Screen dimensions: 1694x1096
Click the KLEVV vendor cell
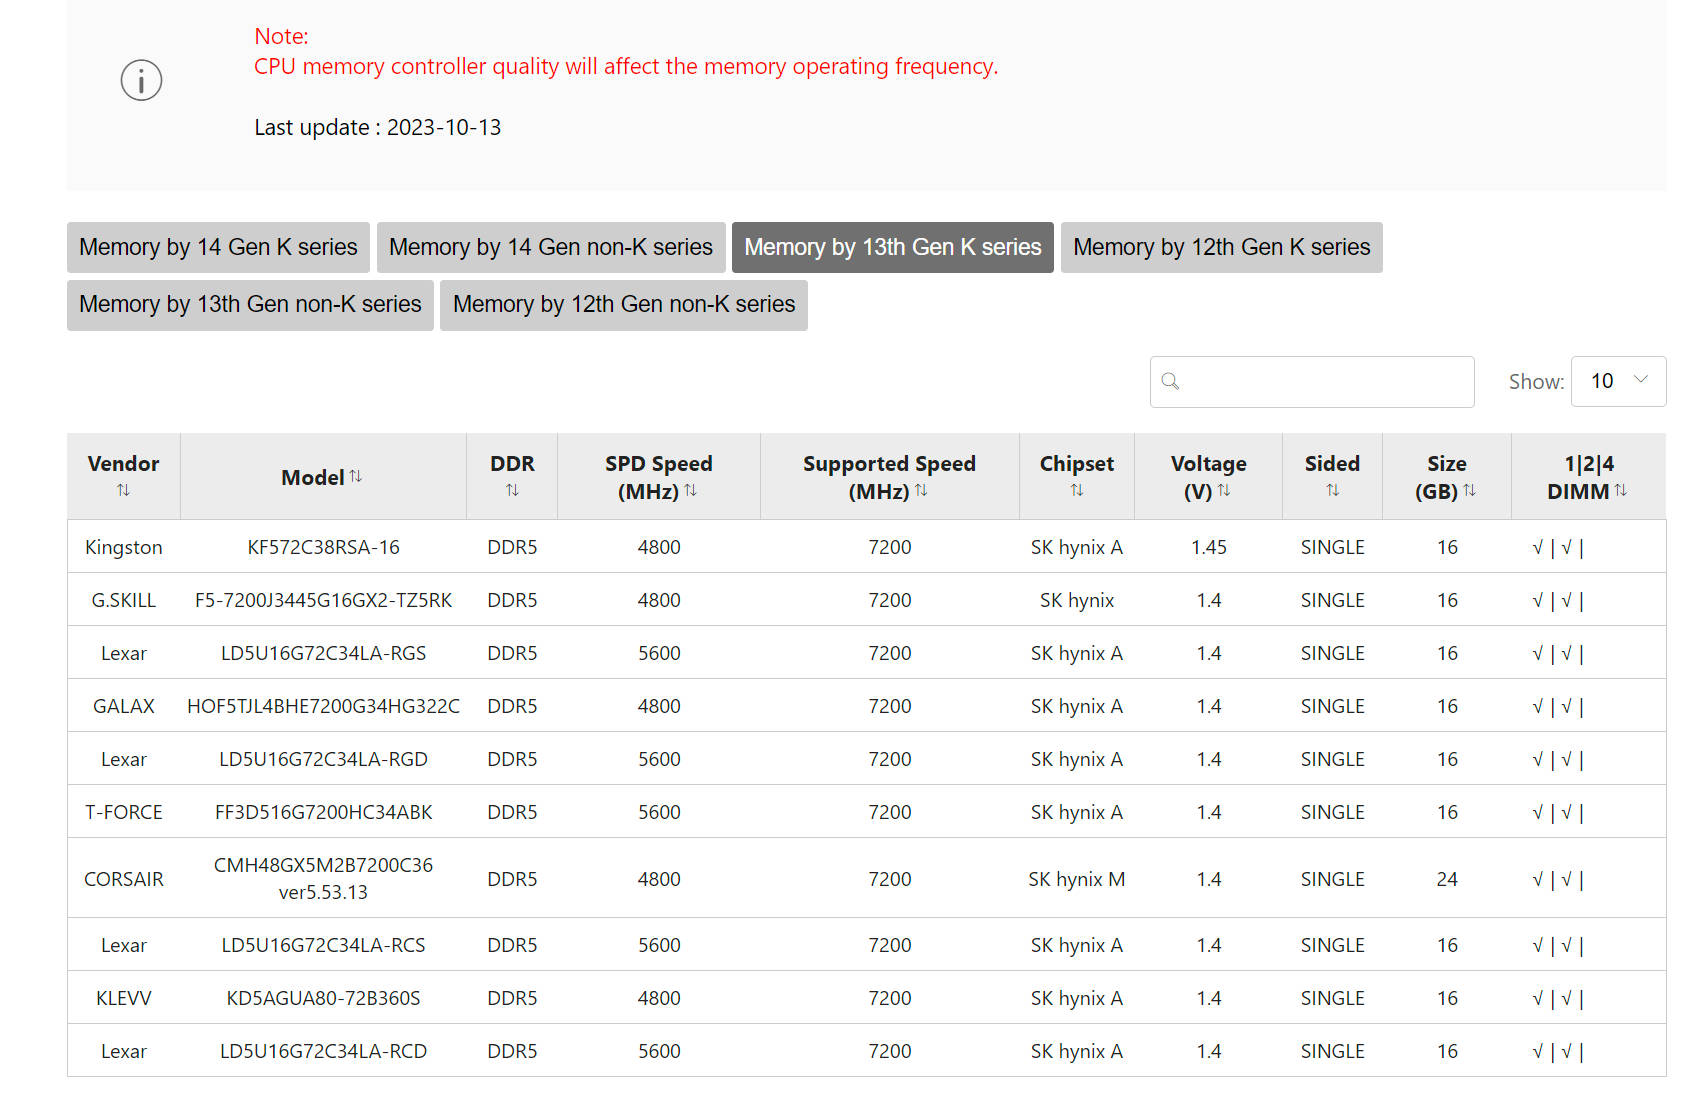pyautogui.click(x=124, y=998)
